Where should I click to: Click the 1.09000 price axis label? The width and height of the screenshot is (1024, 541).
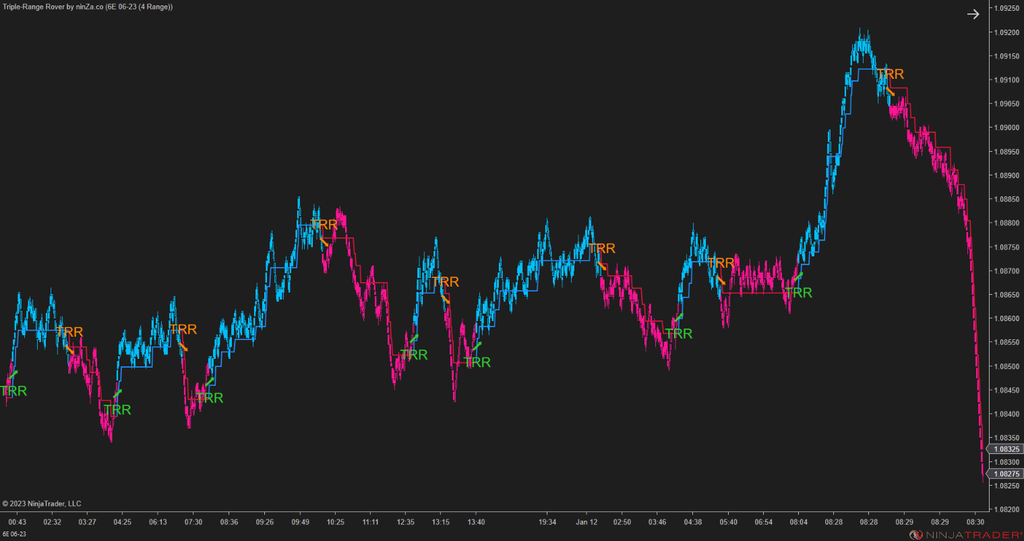click(1003, 128)
